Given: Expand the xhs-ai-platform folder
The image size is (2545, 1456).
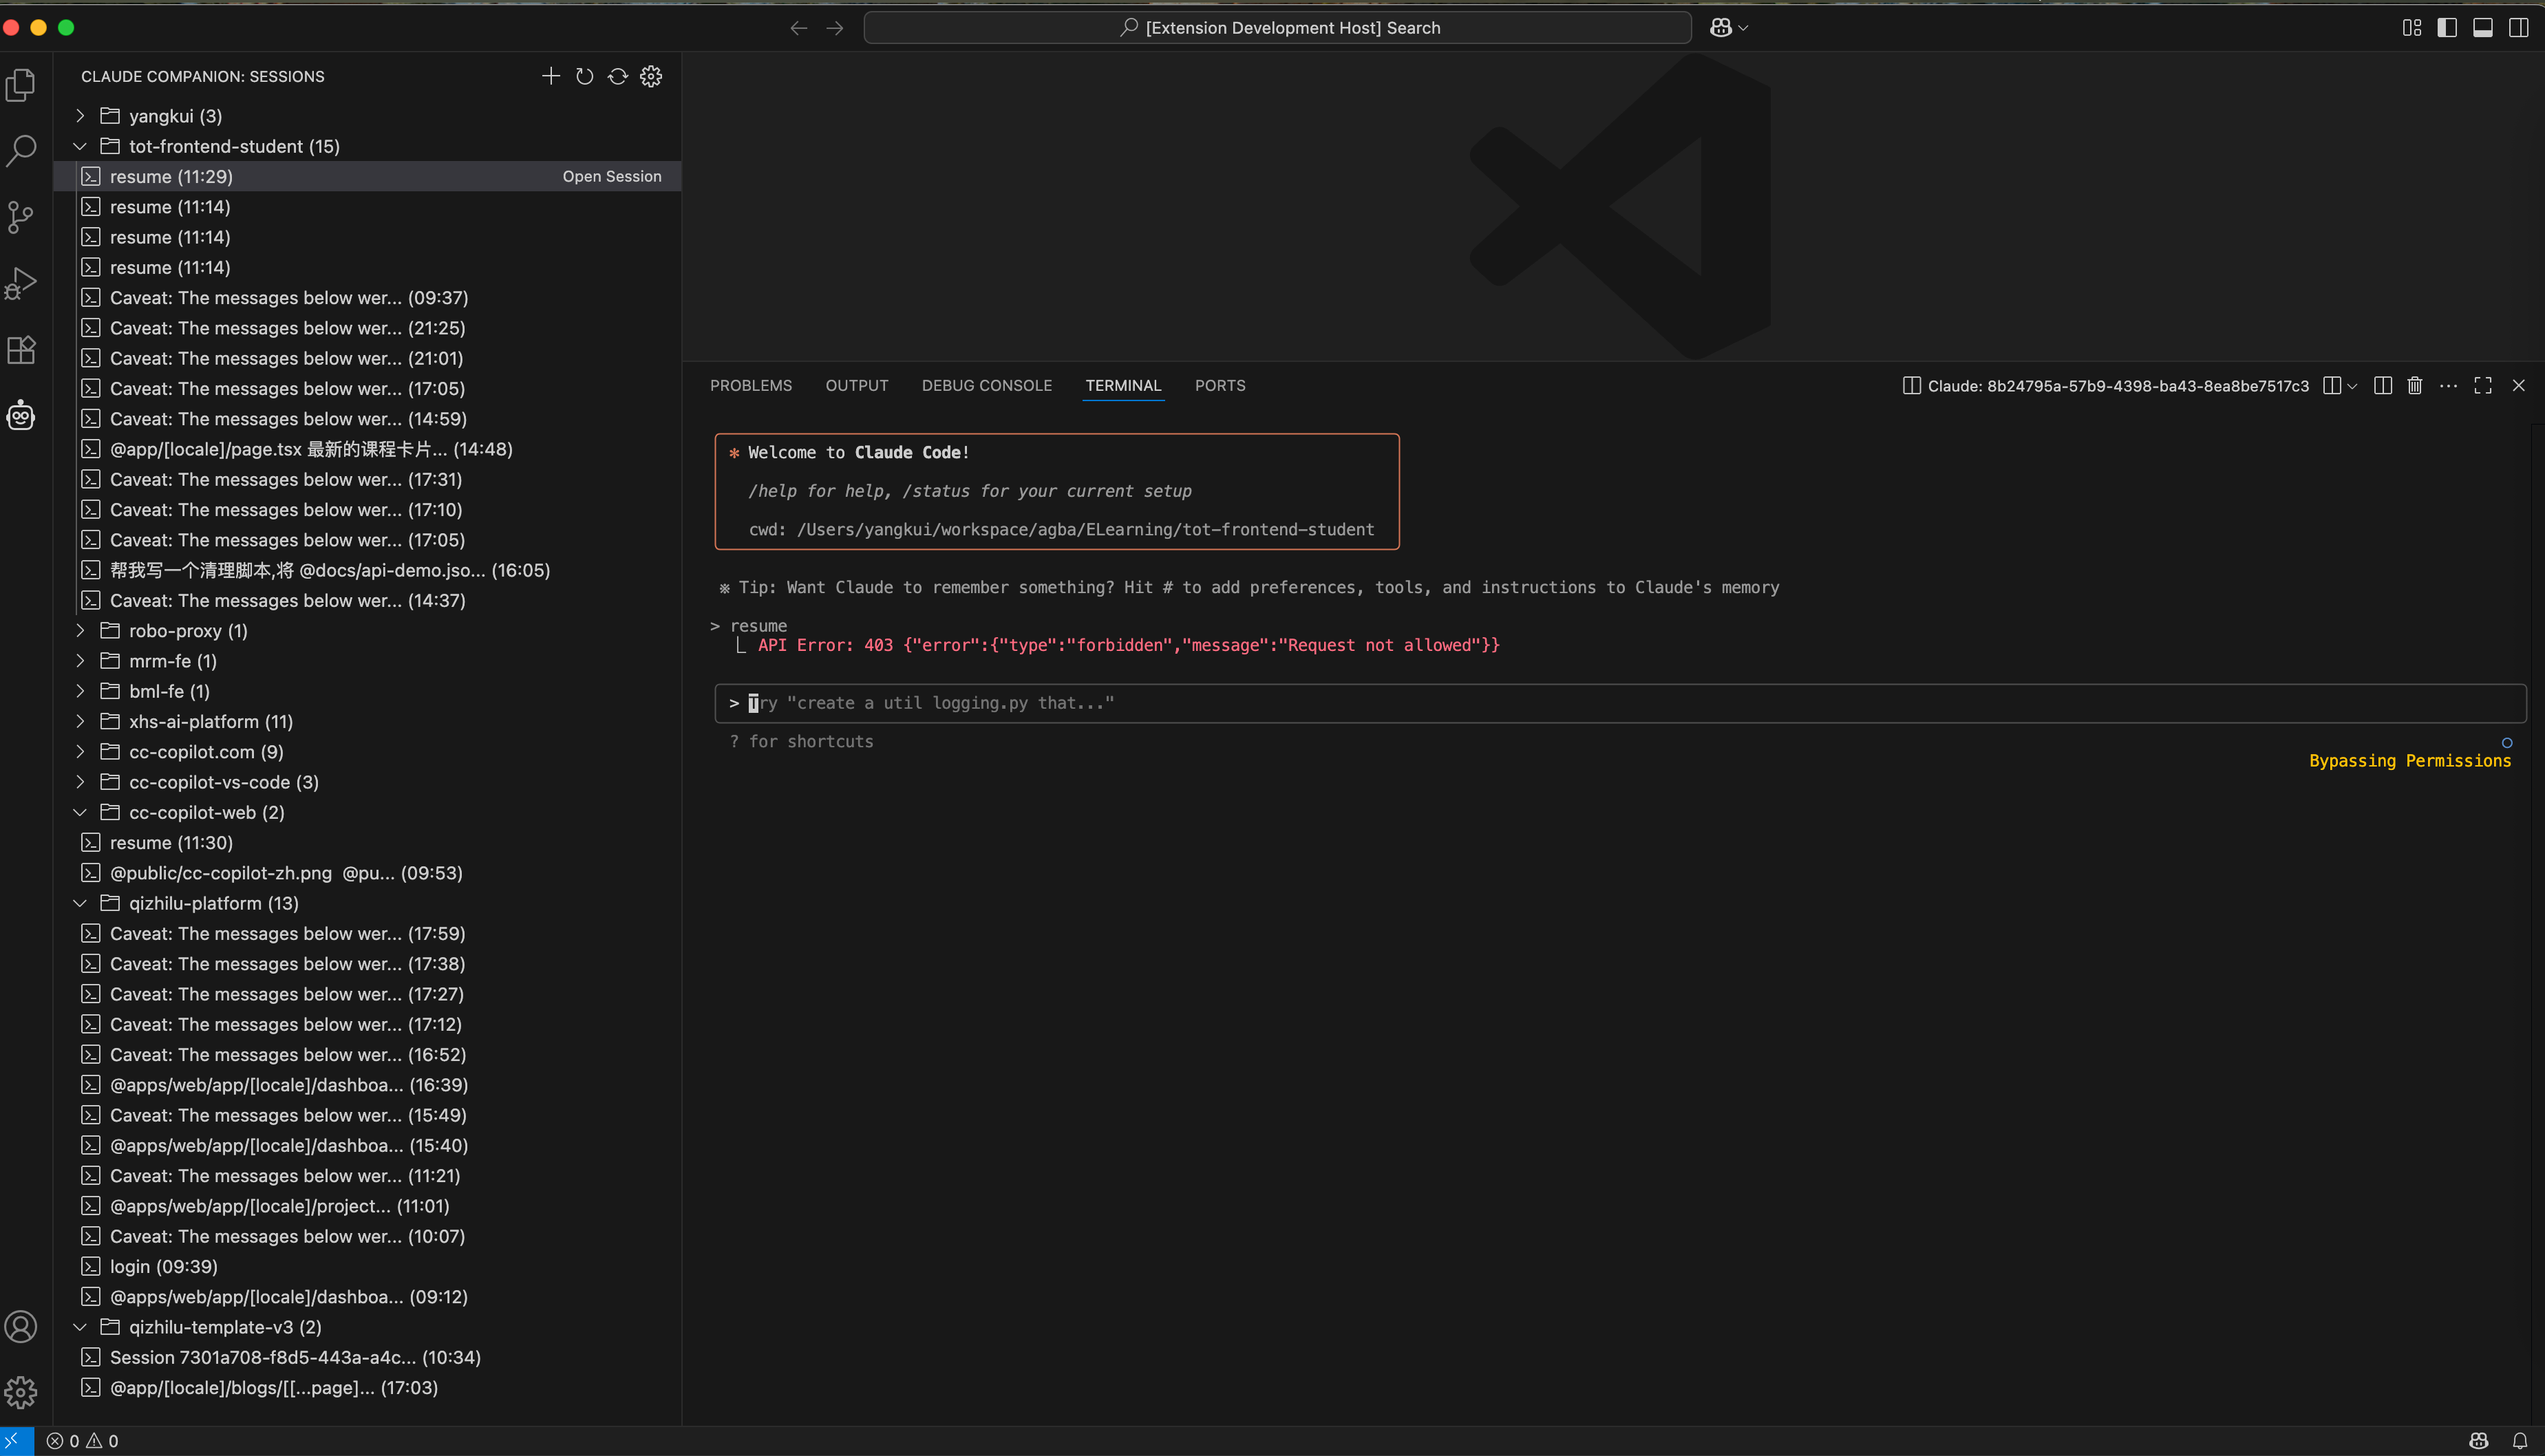Looking at the screenshot, I should pos(81,722).
